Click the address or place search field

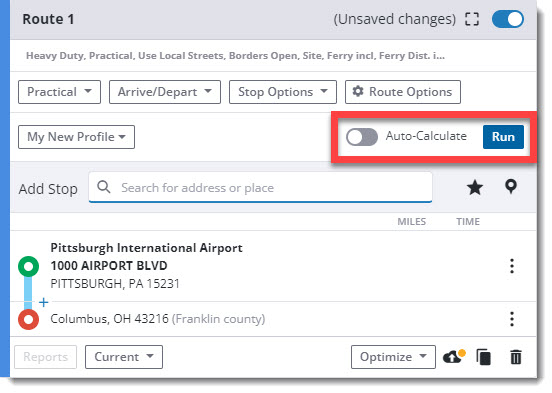coord(261,188)
